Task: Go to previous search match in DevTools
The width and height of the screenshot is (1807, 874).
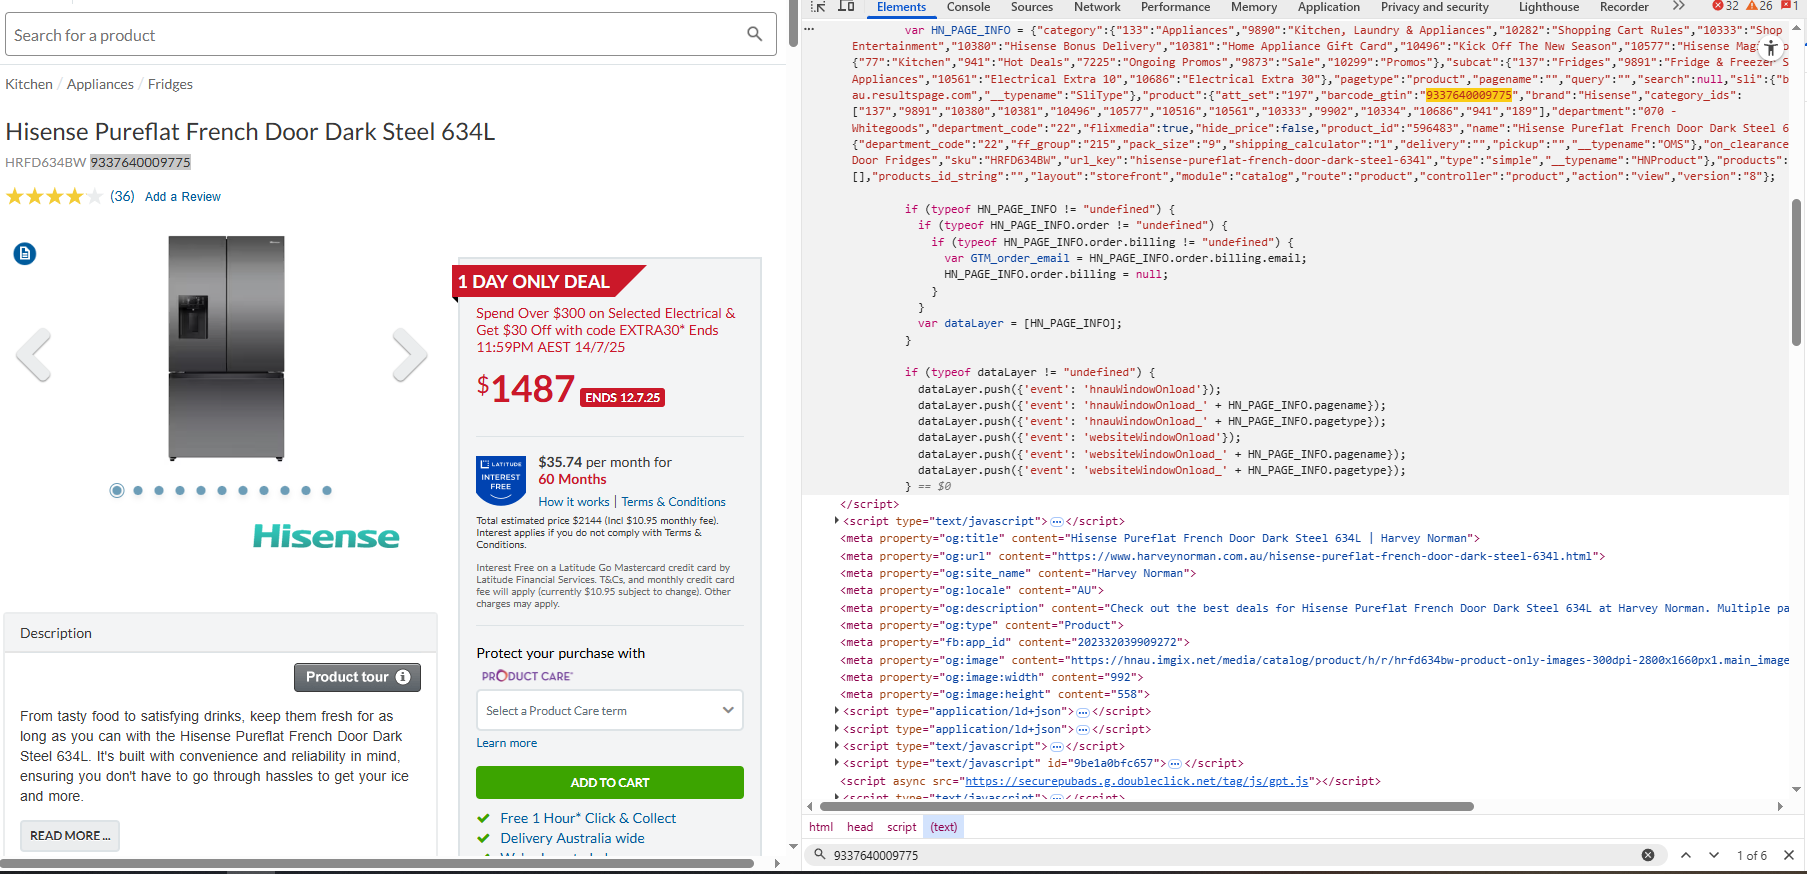Action: pos(1686,855)
